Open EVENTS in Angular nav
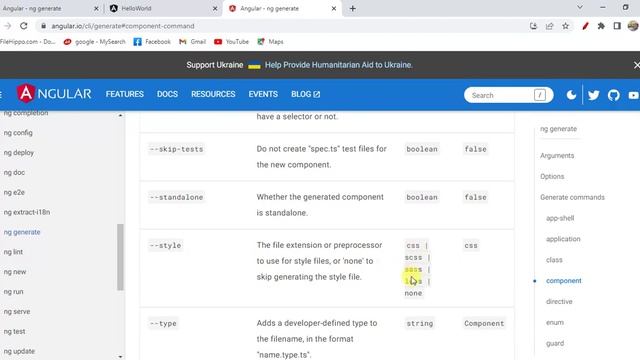The height and width of the screenshot is (360, 640). point(263,94)
